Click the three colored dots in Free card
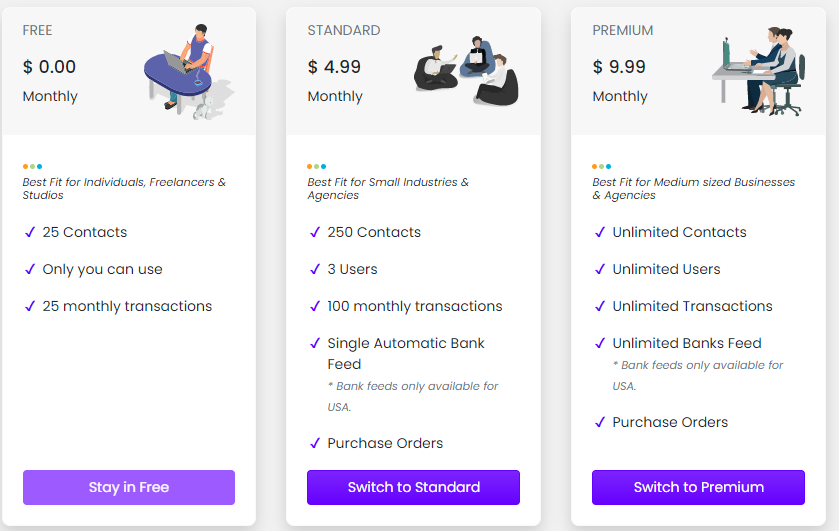Screen dimensions: 839x531 (x=32, y=166)
